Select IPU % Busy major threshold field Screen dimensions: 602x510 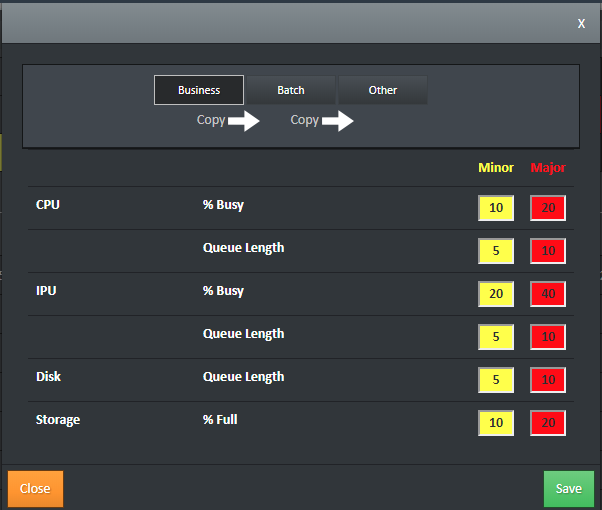point(548,294)
